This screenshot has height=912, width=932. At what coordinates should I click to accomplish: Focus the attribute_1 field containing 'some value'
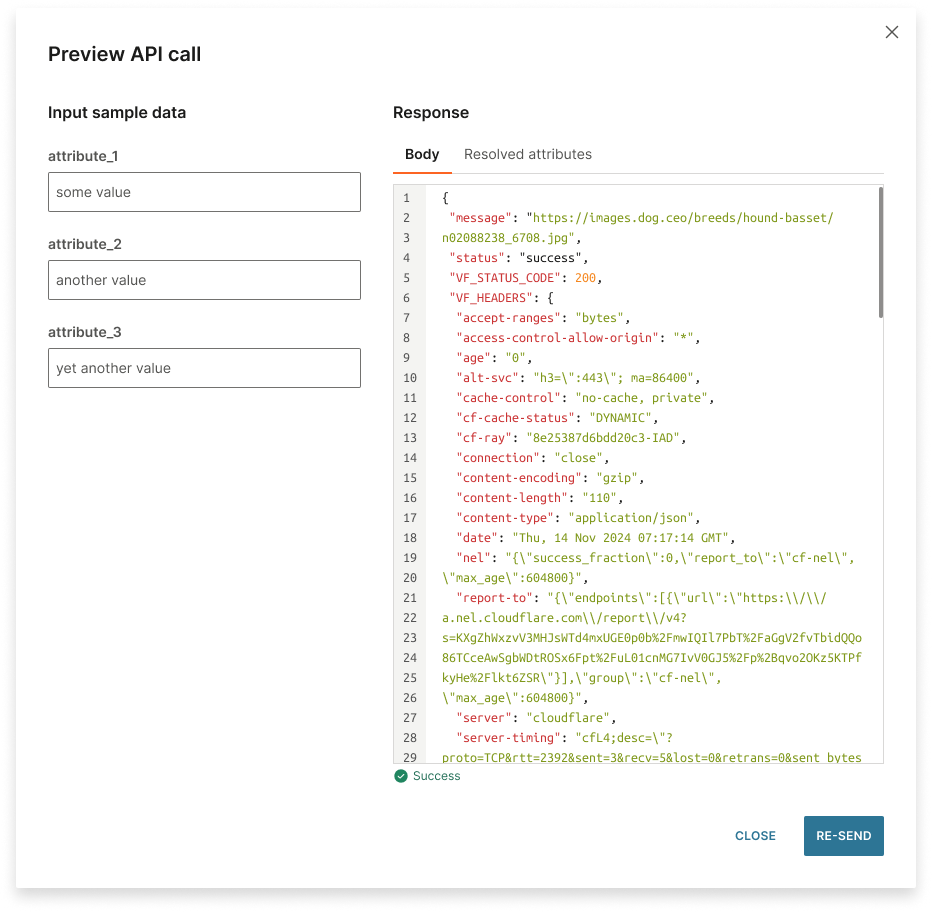(204, 192)
